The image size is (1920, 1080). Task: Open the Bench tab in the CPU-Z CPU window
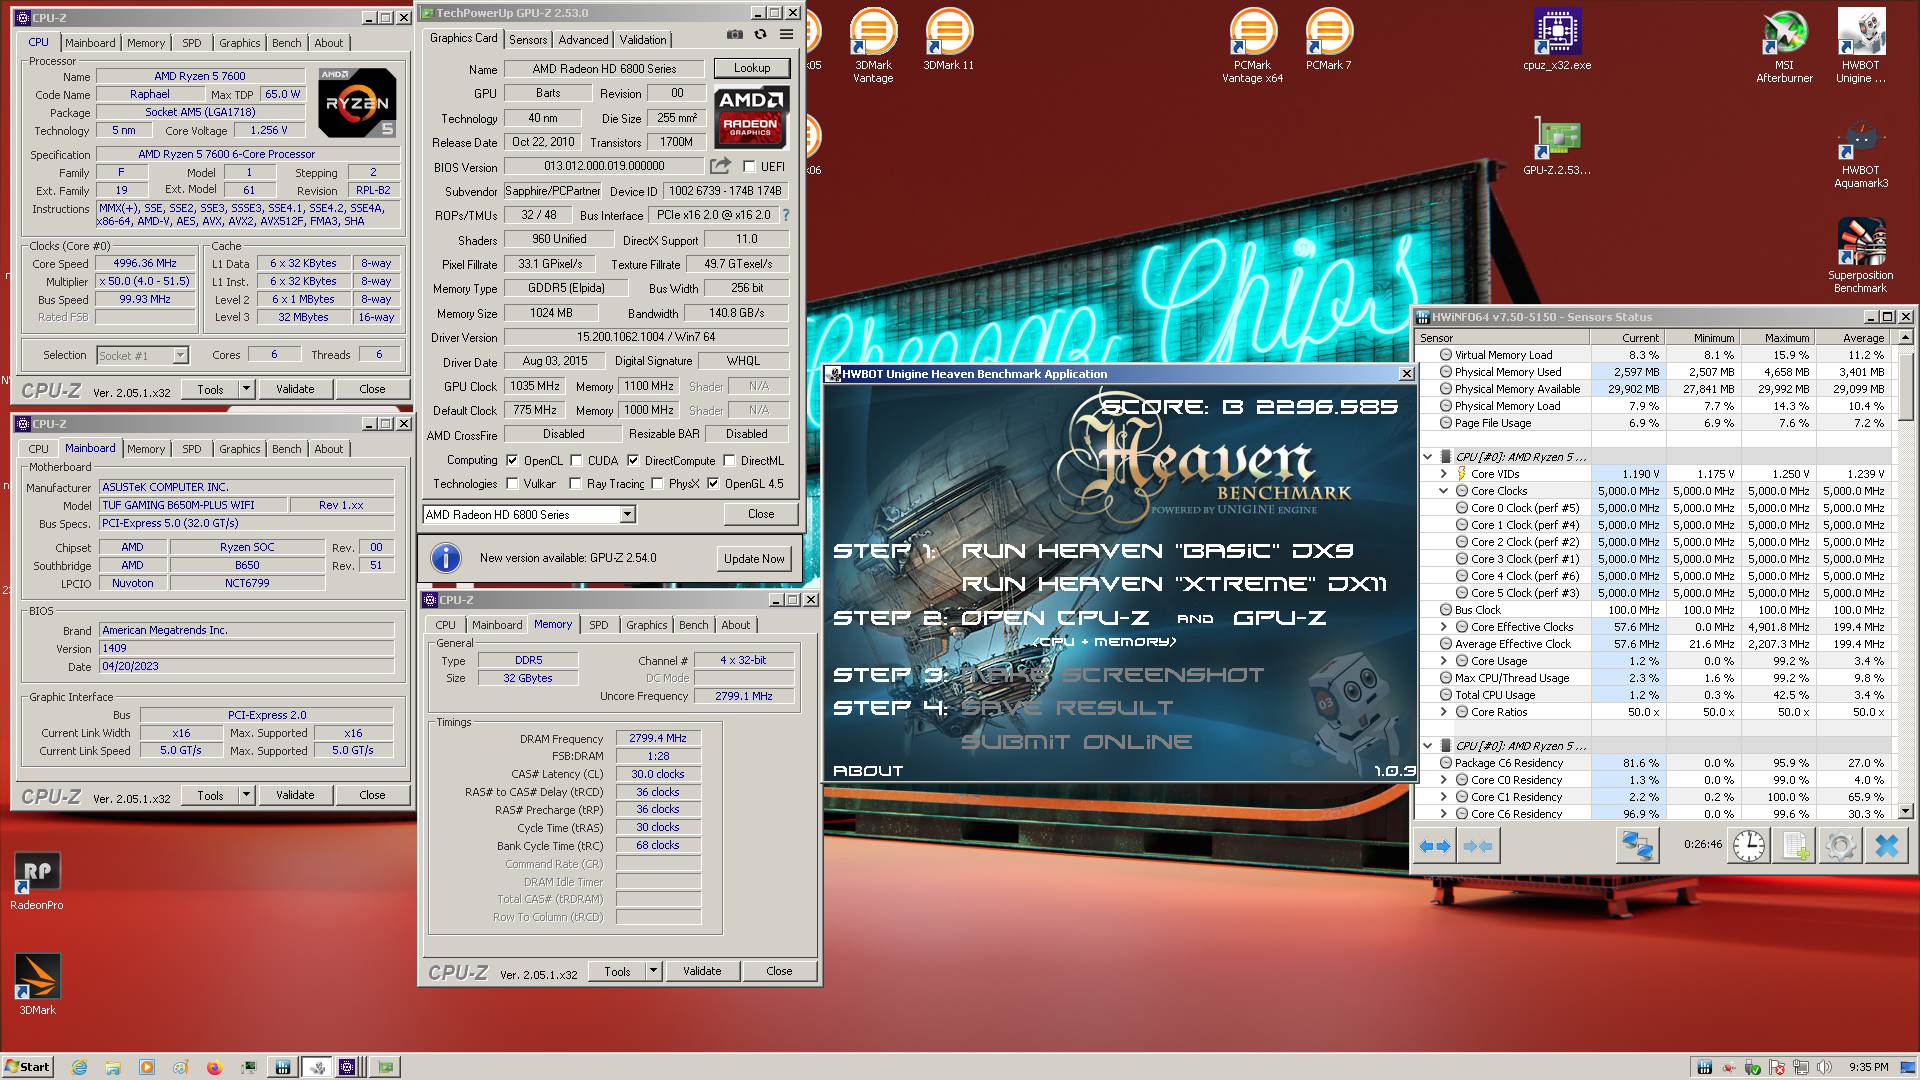pos(286,43)
